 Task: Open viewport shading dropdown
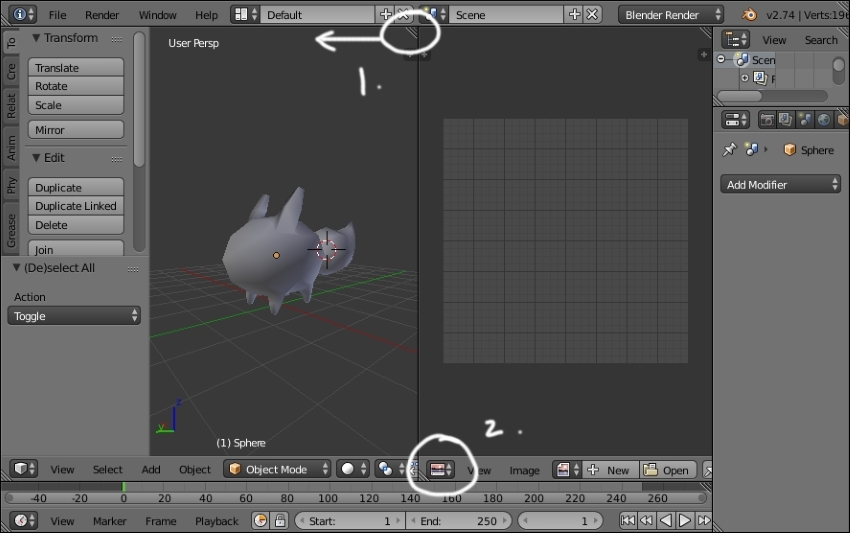coord(352,469)
